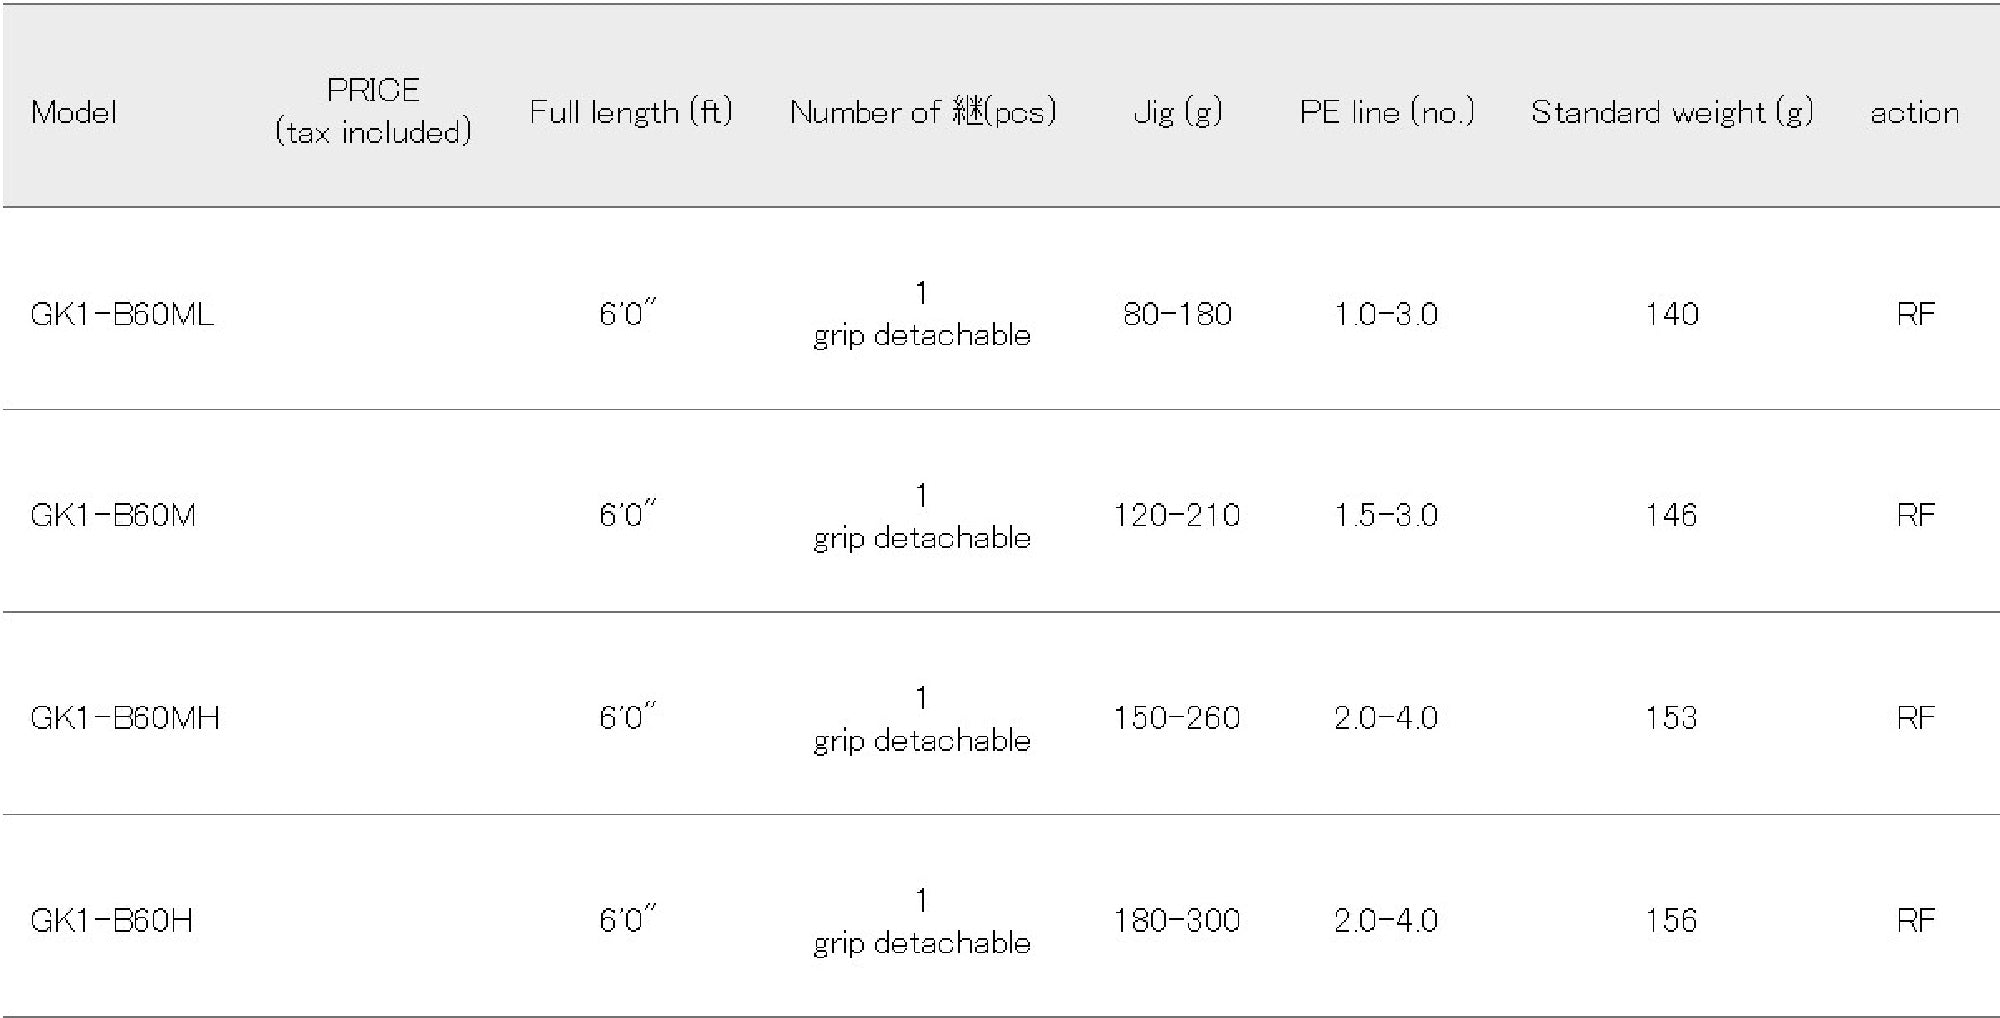Select model GK1-B60ML
Viewport: 2000px width, 1018px height.
(122, 314)
